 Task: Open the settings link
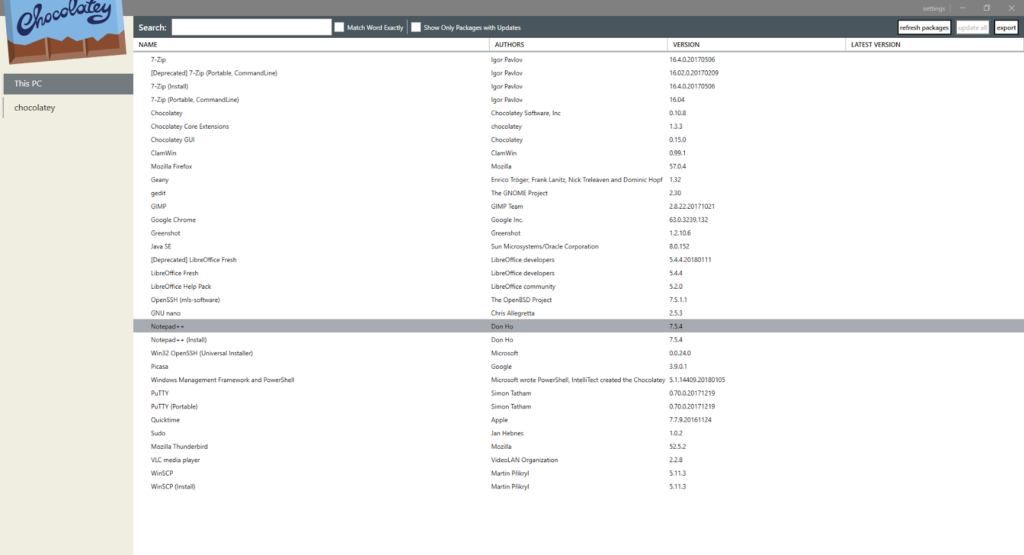[934, 8]
